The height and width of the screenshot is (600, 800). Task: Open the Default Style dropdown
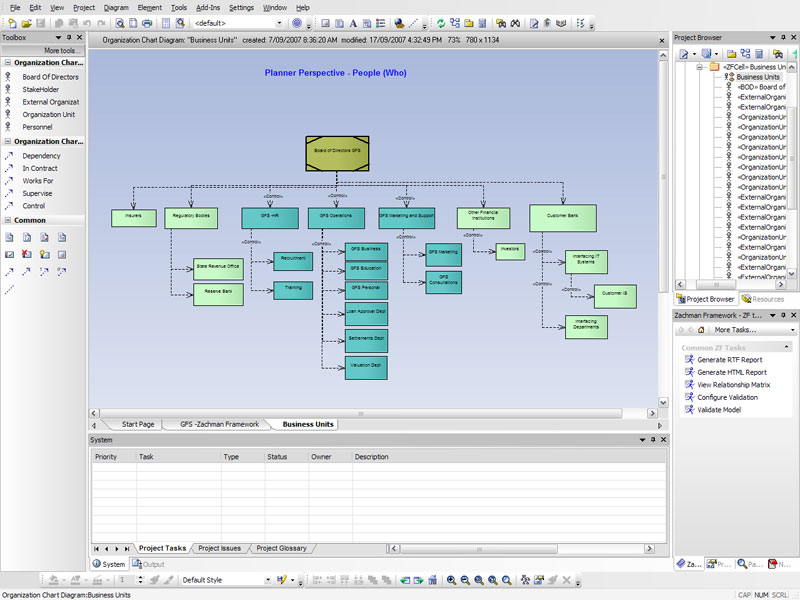(267, 580)
